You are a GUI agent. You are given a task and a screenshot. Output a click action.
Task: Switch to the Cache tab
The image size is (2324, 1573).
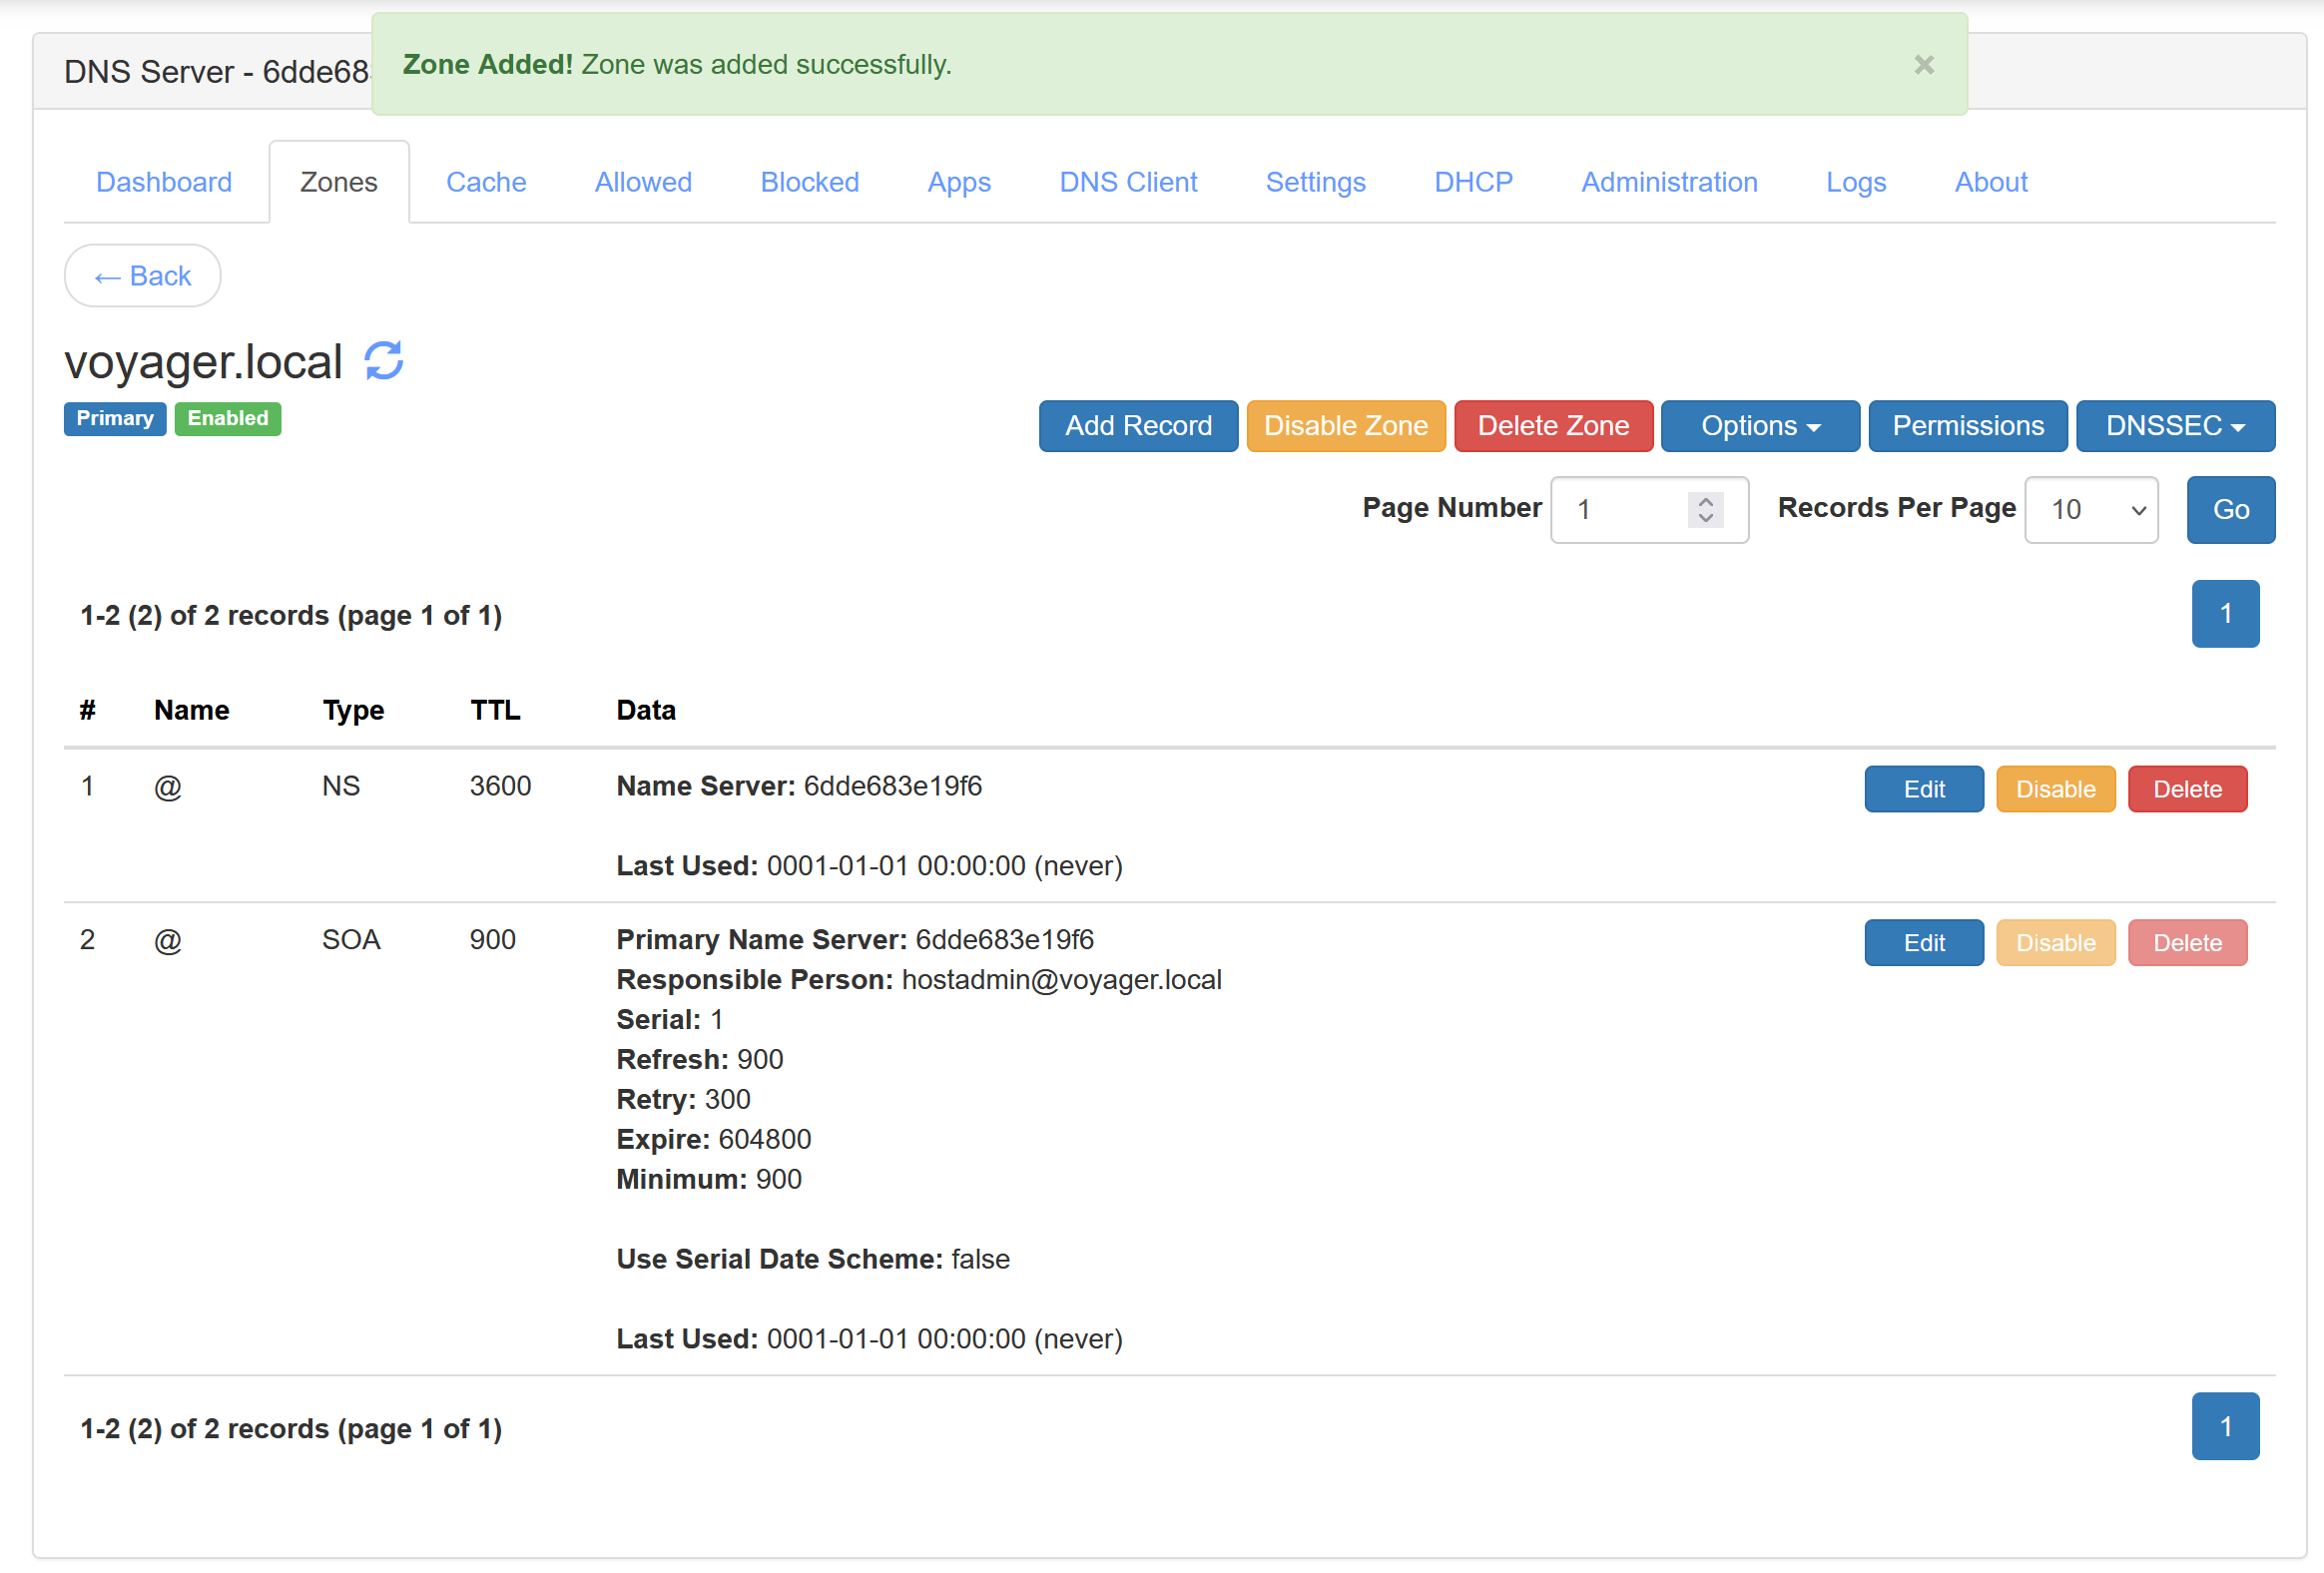click(x=486, y=182)
